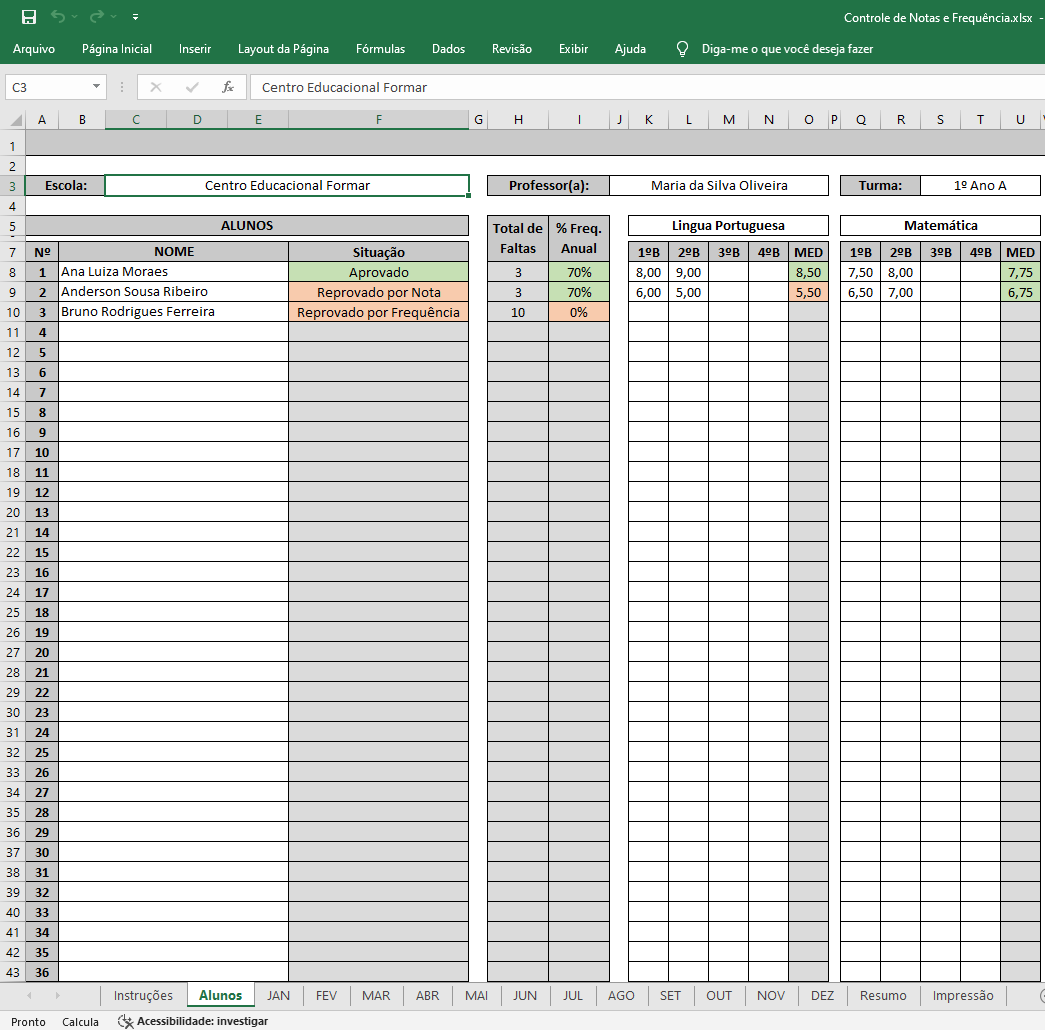Click the lightbulb Tell Me icon
Image resolution: width=1045 pixels, height=1030 pixels.
tap(683, 48)
